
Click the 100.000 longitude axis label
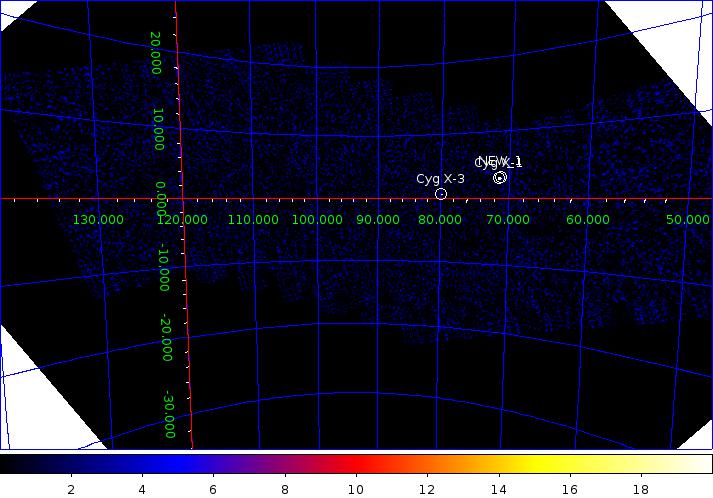pos(317,220)
